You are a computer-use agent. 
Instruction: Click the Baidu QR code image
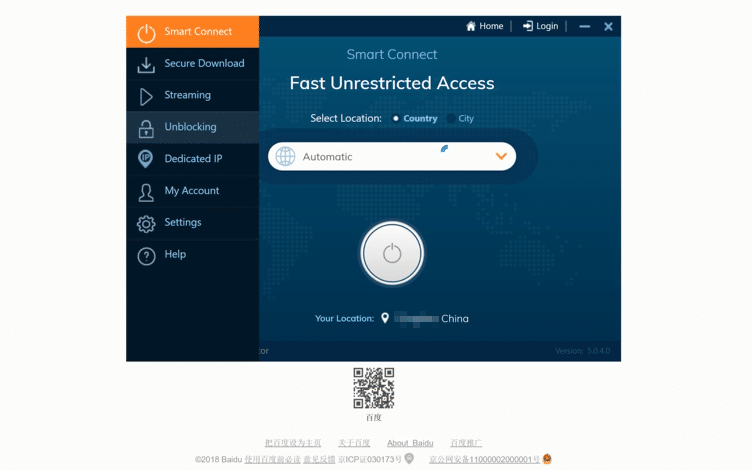[x=374, y=388]
